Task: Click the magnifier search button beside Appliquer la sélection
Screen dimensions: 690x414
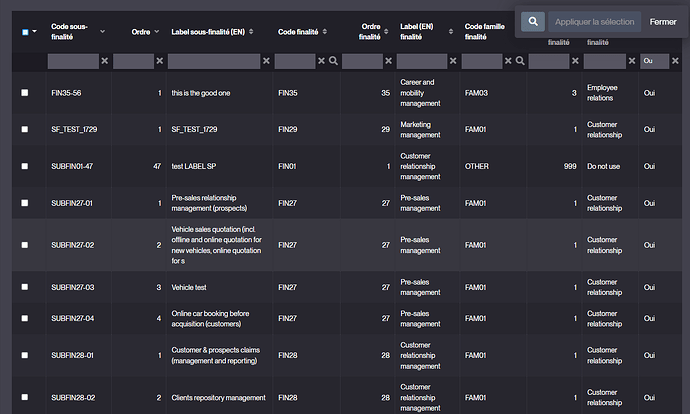Action: click(534, 21)
